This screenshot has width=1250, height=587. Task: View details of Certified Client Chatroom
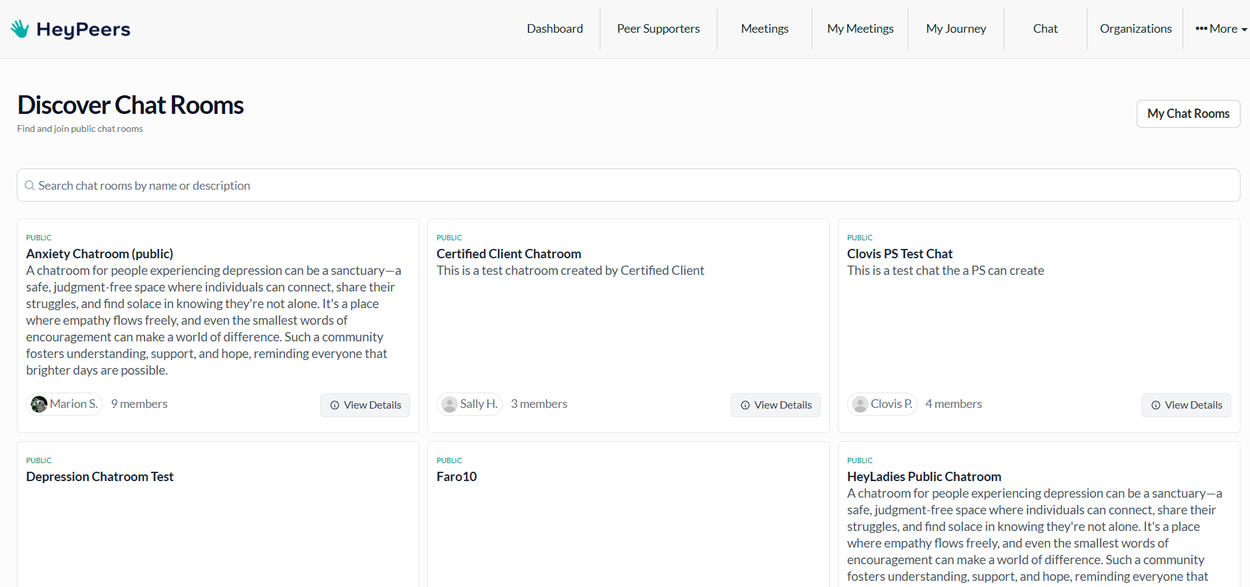point(776,405)
